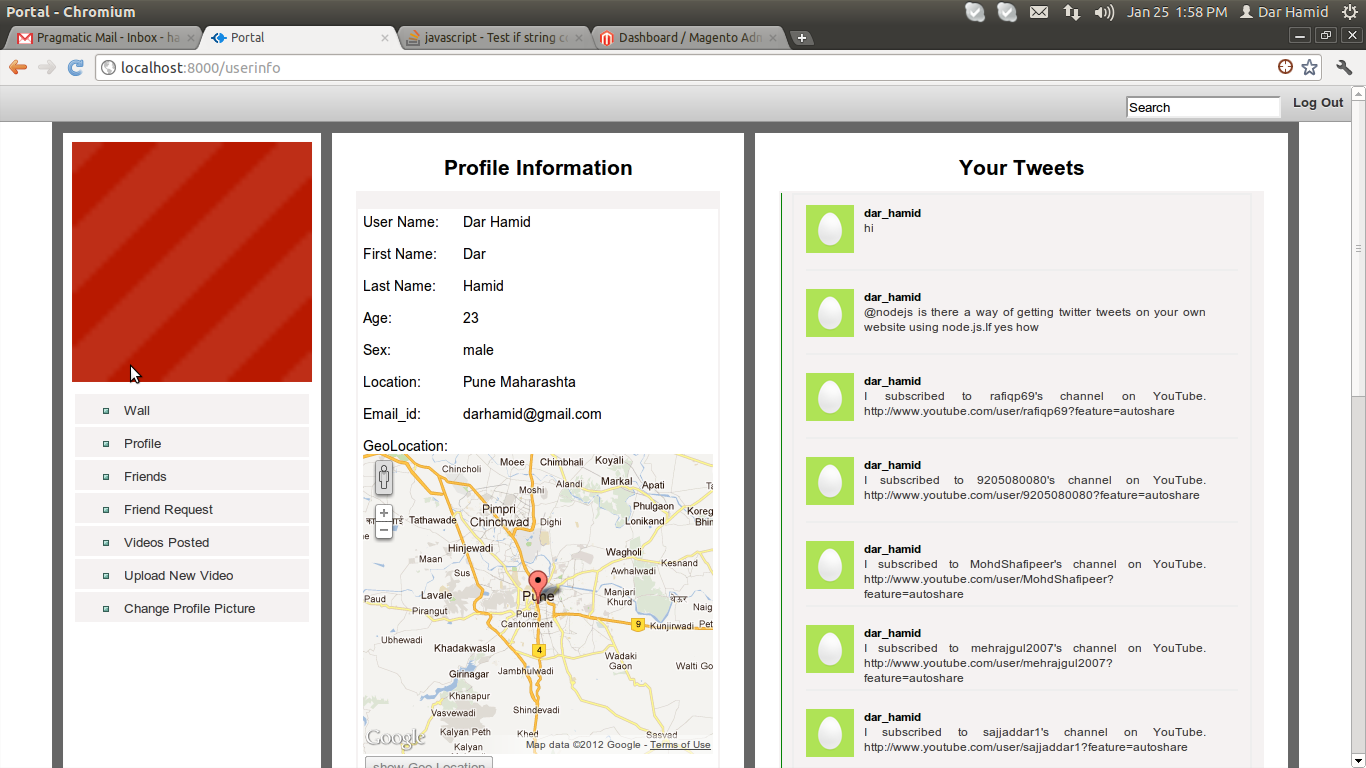
Task: Select the Portal tab
Action: coord(296,38)
